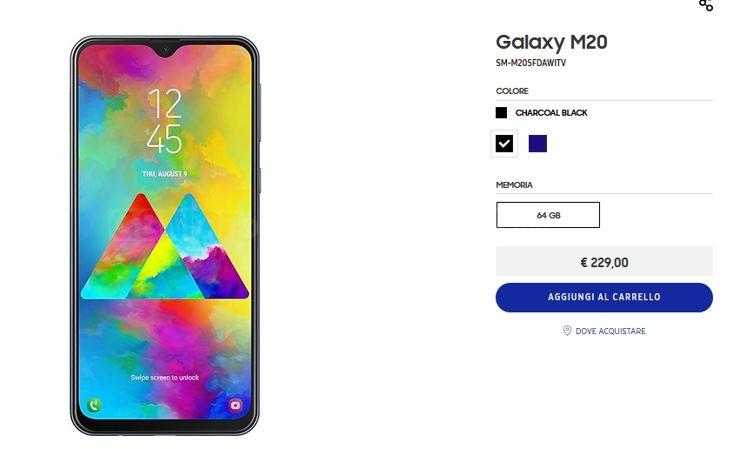Choose the blue color swatch

click(x=538, y=143)
